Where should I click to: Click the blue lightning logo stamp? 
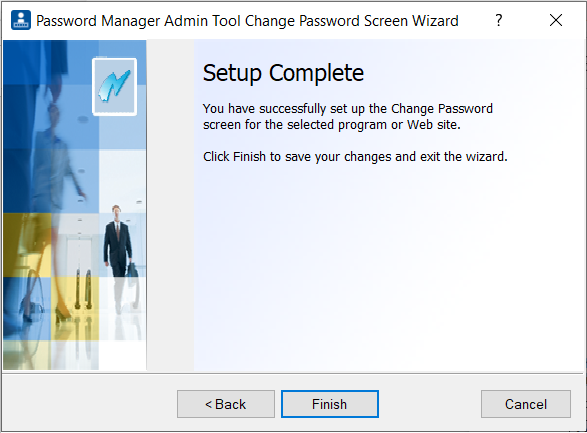pyautogui.click(x=115, y=86)
